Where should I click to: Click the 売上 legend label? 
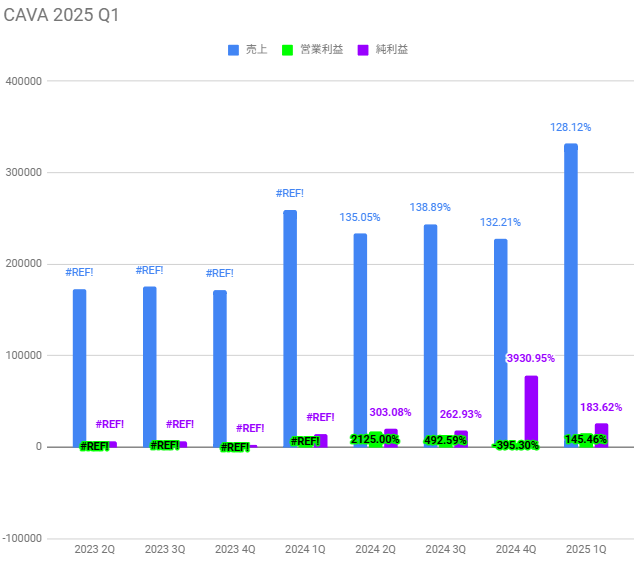click(x=256, y=49)
